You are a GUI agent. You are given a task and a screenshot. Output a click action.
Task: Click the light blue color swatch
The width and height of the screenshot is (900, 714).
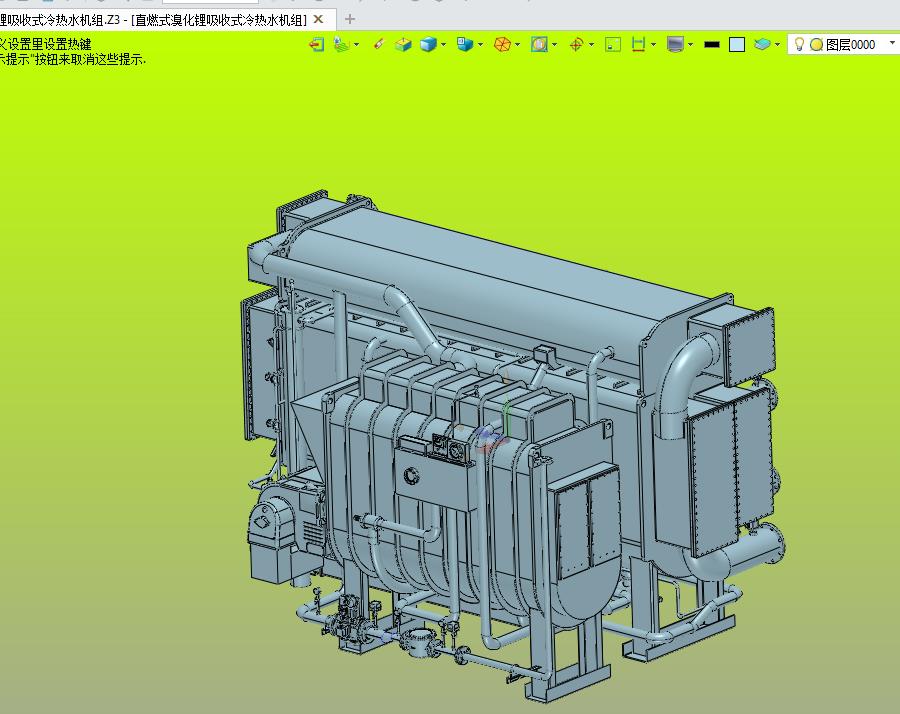click(737, 44)
